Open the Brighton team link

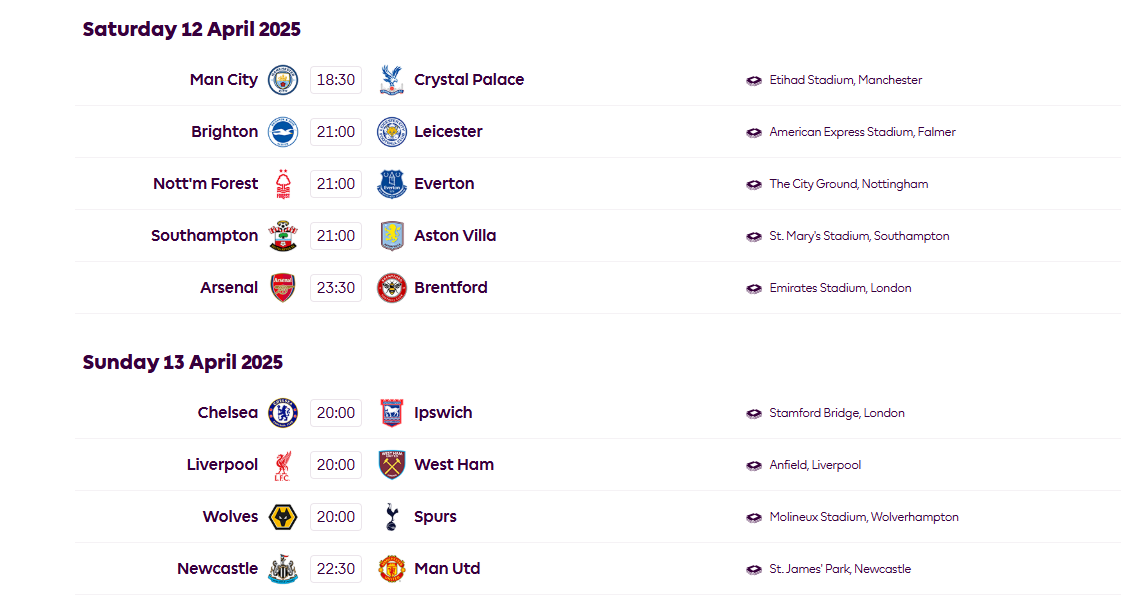(x=224, y=132)
